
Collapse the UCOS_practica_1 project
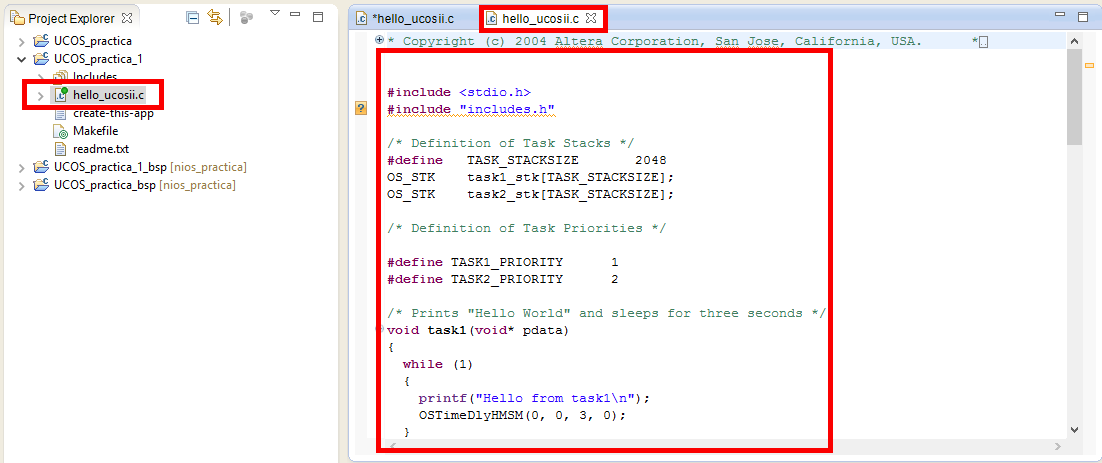point(22,59)
